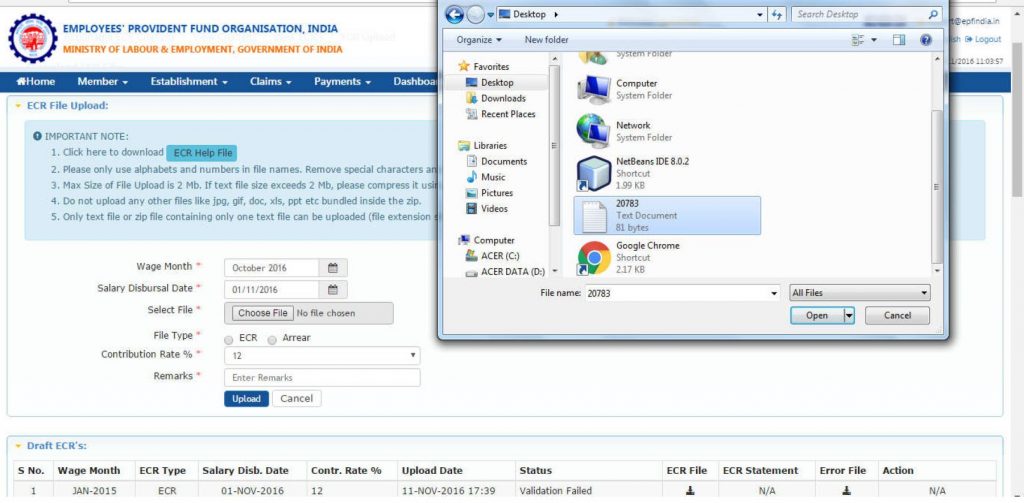Open ACER (C:) drive in sidebar
1024x503 pixels.
tap(492, 255)
